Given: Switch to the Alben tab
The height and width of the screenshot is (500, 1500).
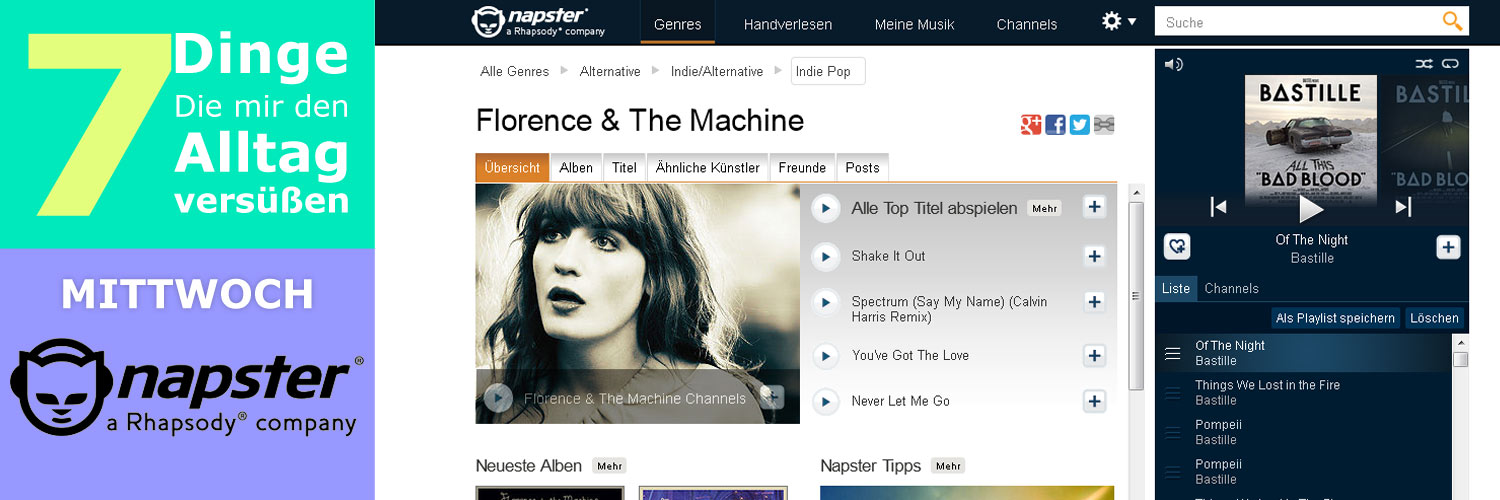Looking at the screenshot, I should (x=576, y=168).
